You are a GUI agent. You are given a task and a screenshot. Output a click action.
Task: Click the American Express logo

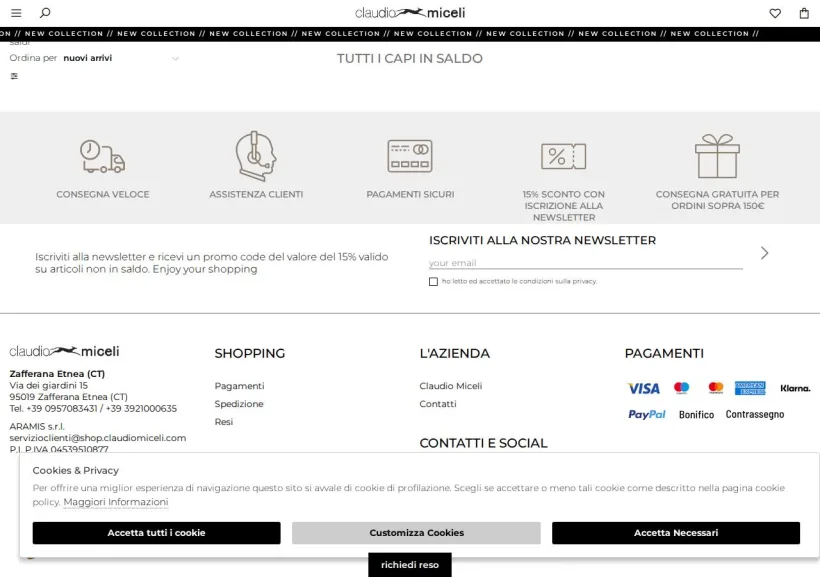coord(750,388)
